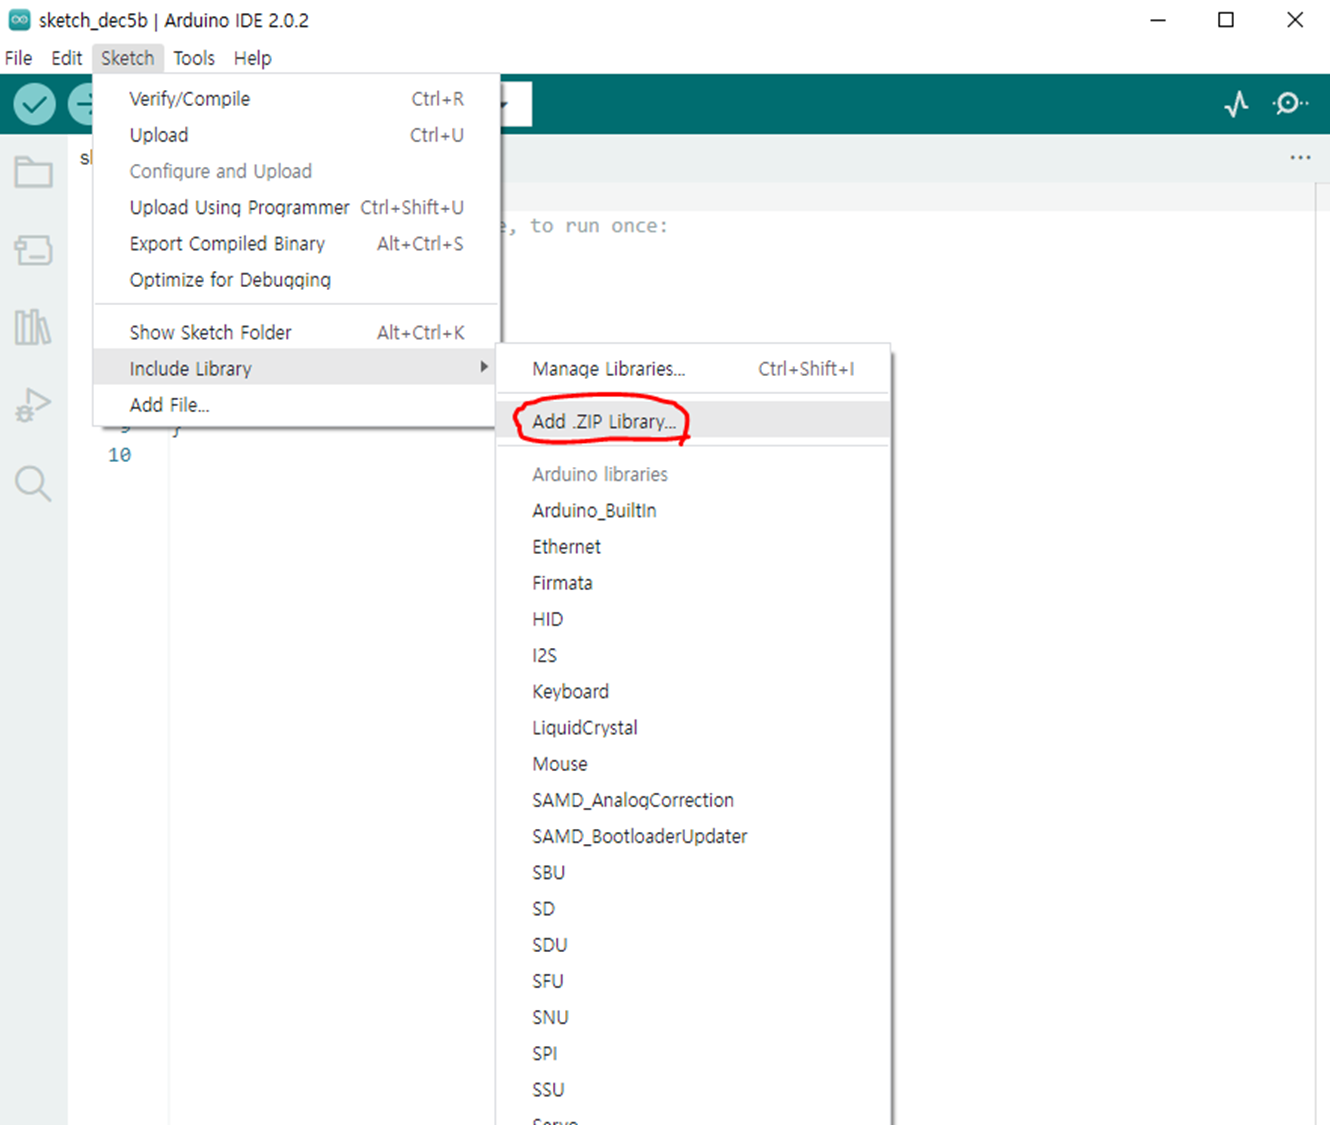The height and width of the screenshot is (1125, 1330).
Task: Click the 'to run once:' comment text
Action: click(598, 226)
